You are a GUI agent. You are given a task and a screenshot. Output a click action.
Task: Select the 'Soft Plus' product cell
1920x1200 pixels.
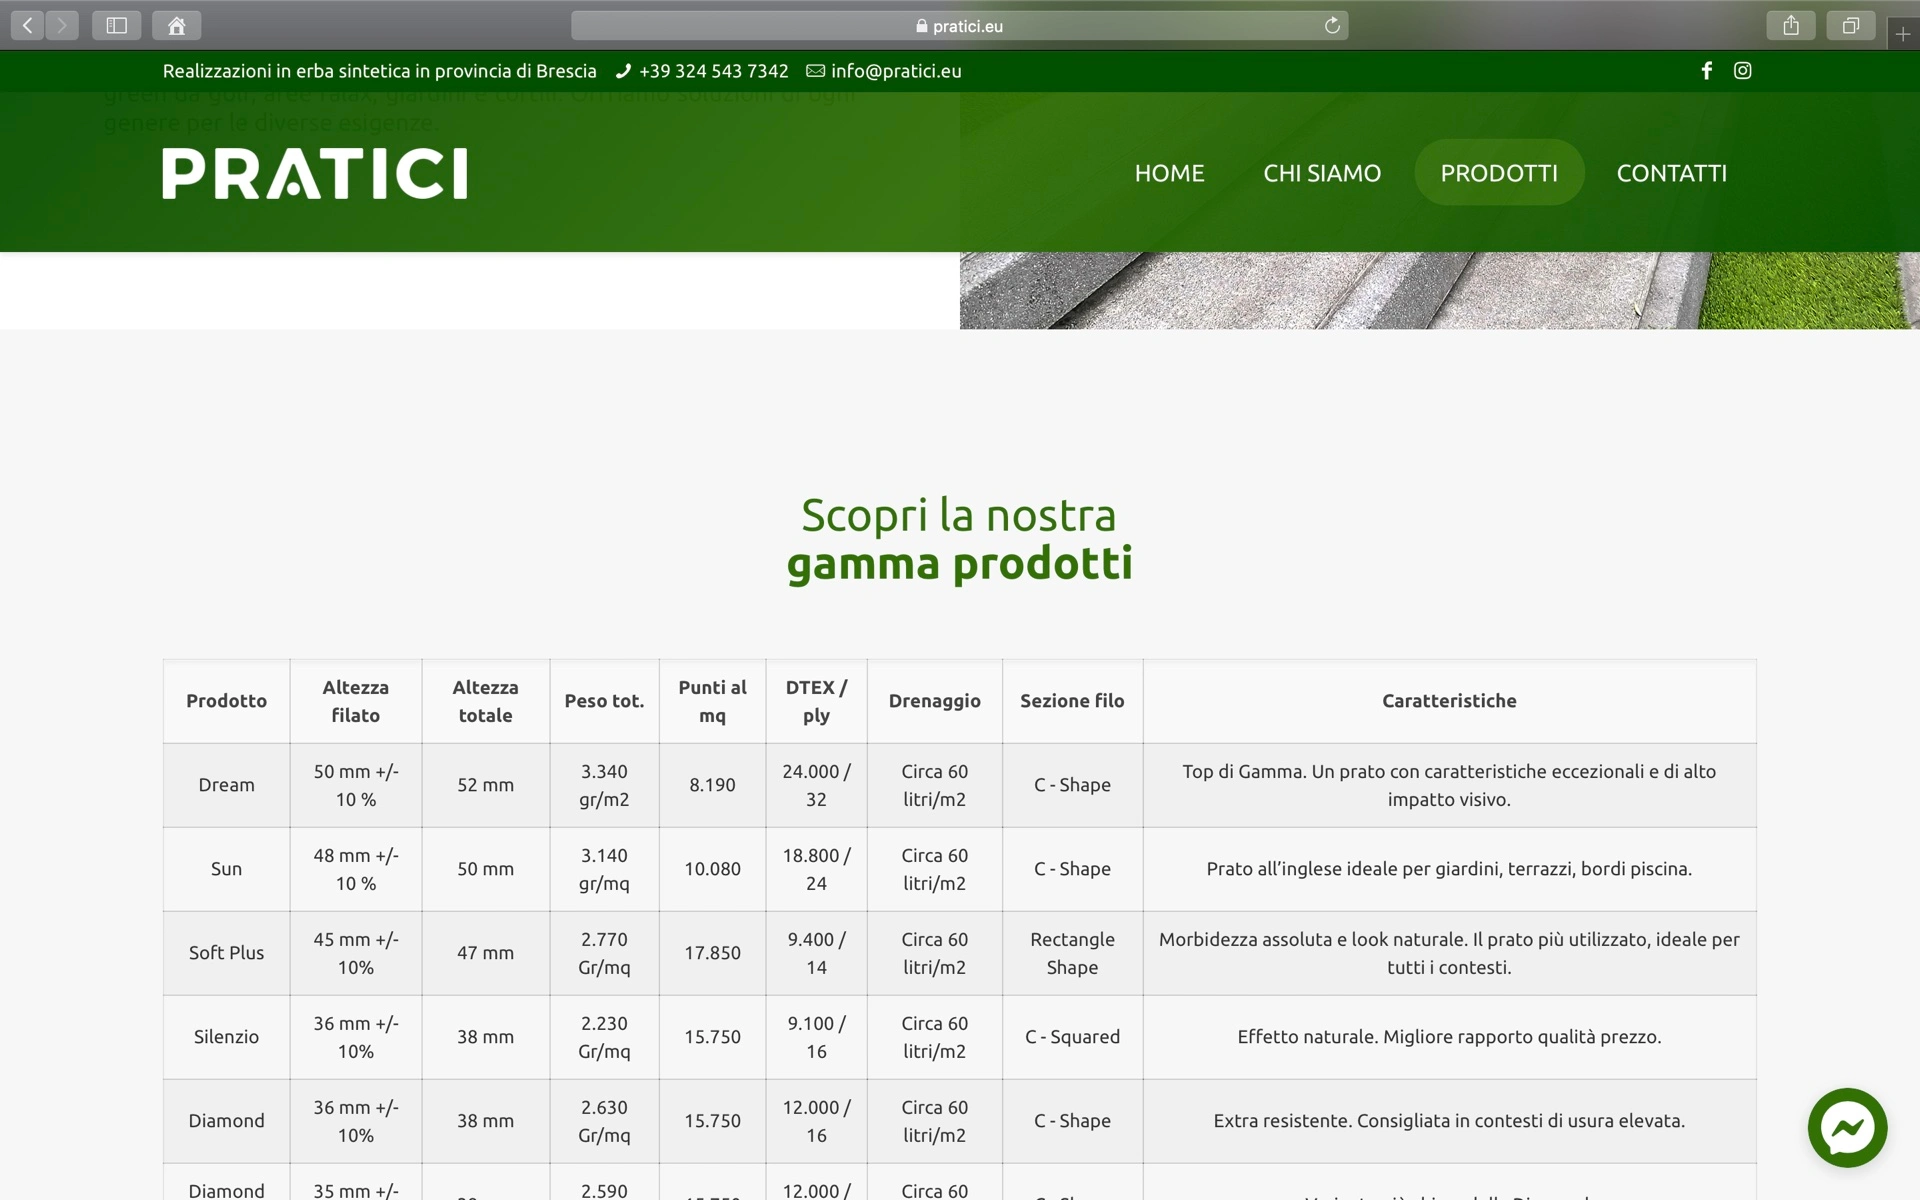point(227,953)
